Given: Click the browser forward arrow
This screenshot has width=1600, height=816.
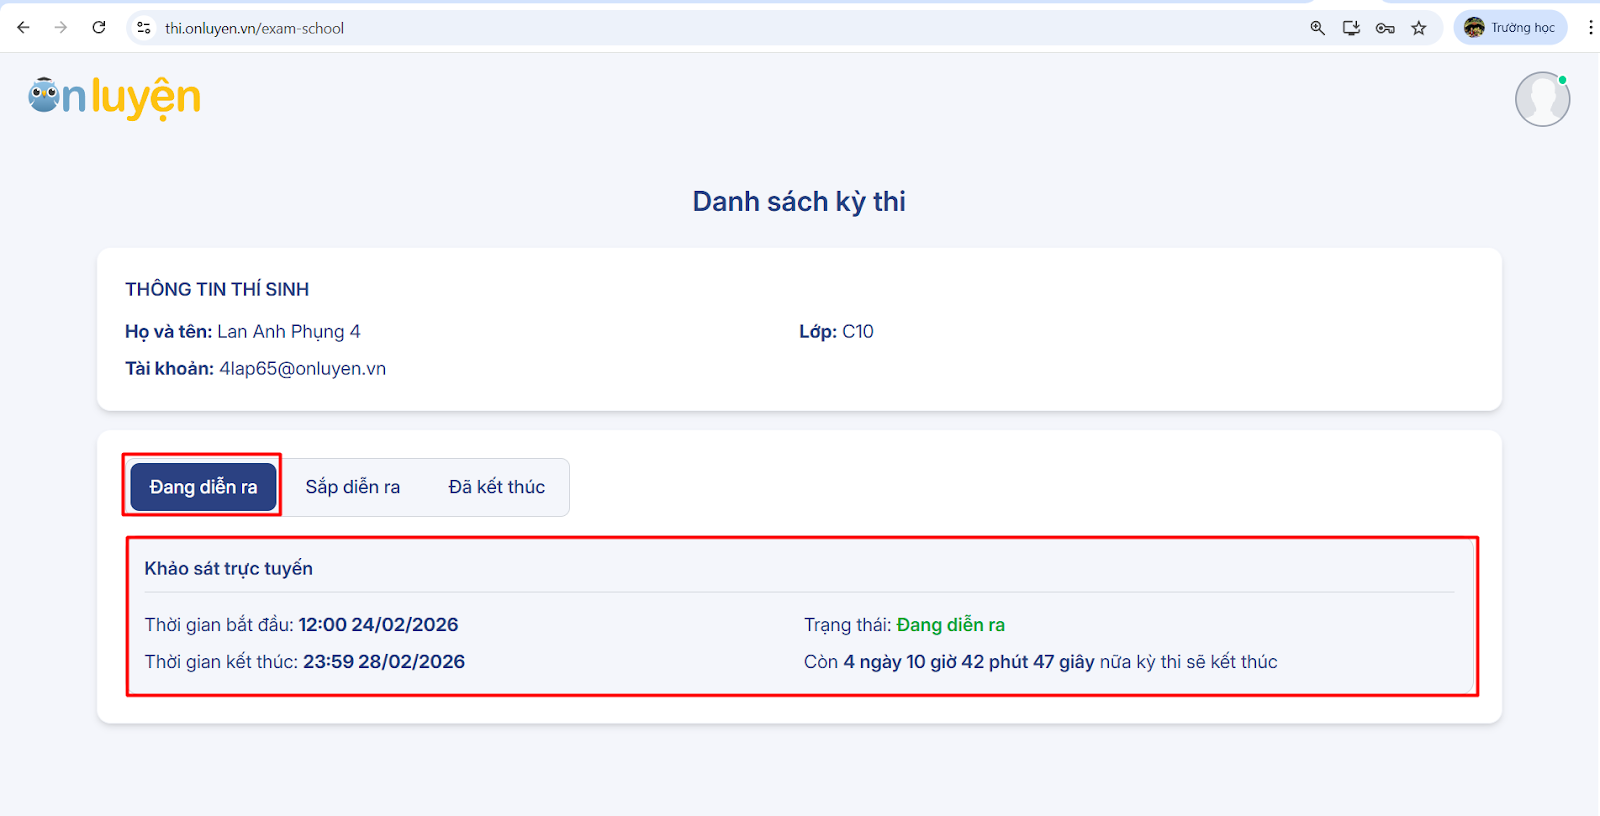Looking at the screenshot, I should (x=61, y=28).
